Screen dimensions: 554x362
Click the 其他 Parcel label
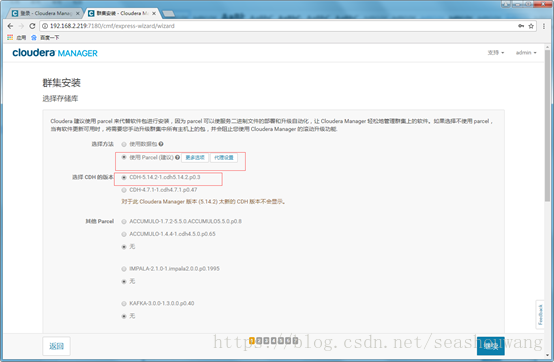pyautogui.click(x=99, y=221)
